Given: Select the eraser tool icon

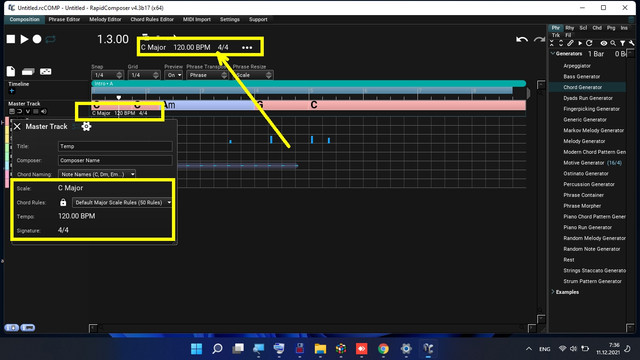Looking at the screenshot, I should coord(28,72).
